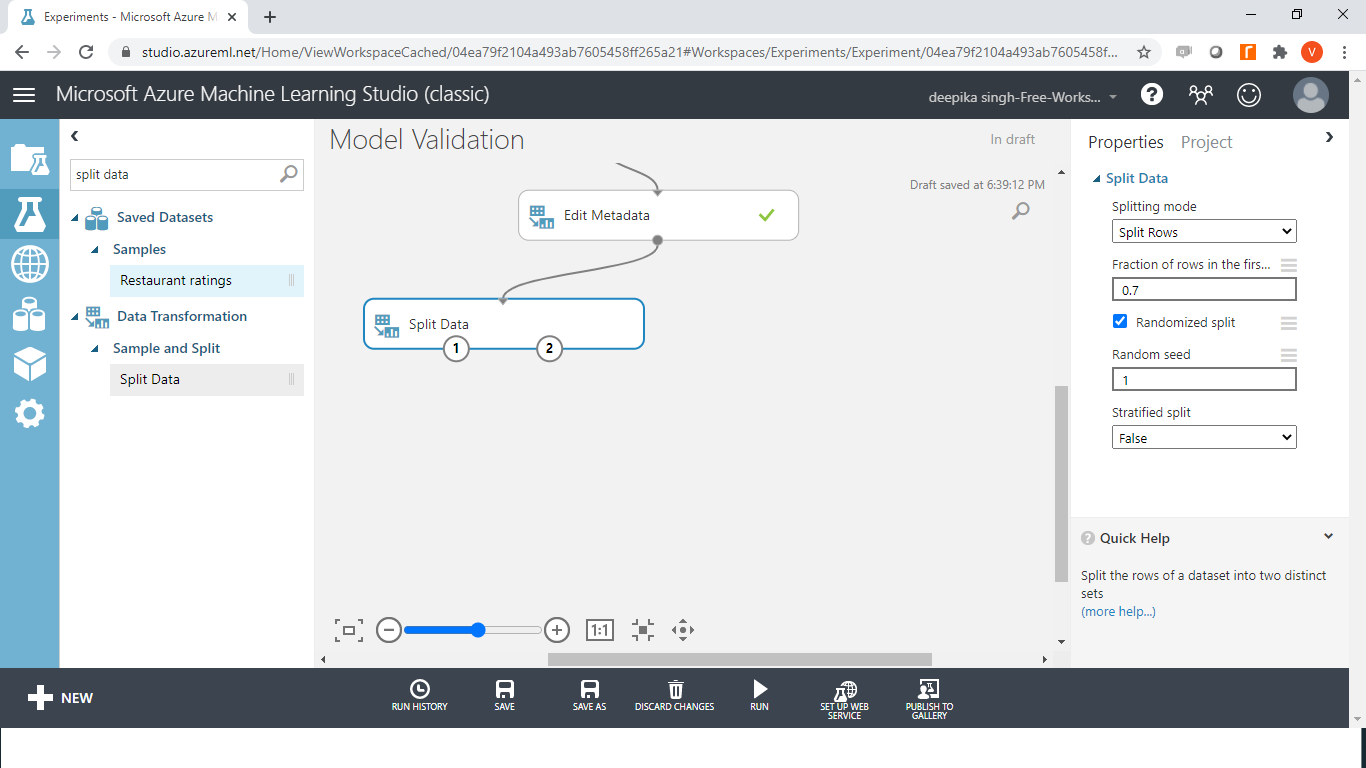The height and width of the screenshot is (768, 1366).
Task: Click the Random seed input field
Action: pyautogui.click(x=1204, y=380)
